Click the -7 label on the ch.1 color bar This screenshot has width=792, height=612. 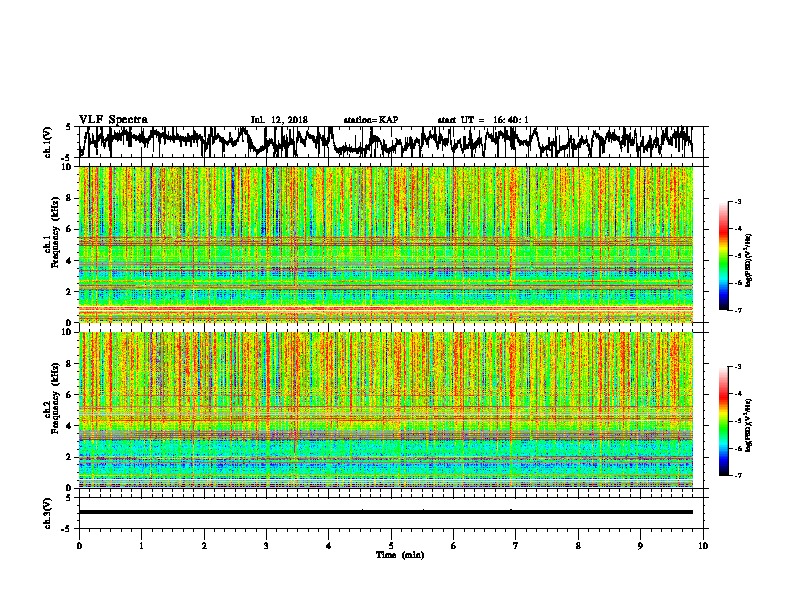point(737,310)
